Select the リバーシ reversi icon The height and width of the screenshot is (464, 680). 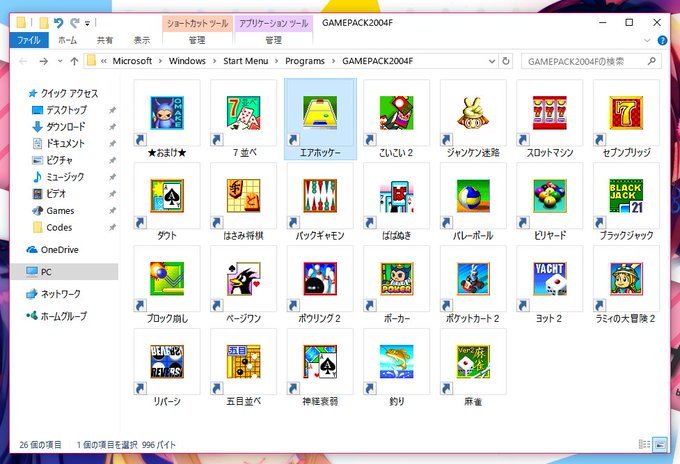tap(167, 362)
